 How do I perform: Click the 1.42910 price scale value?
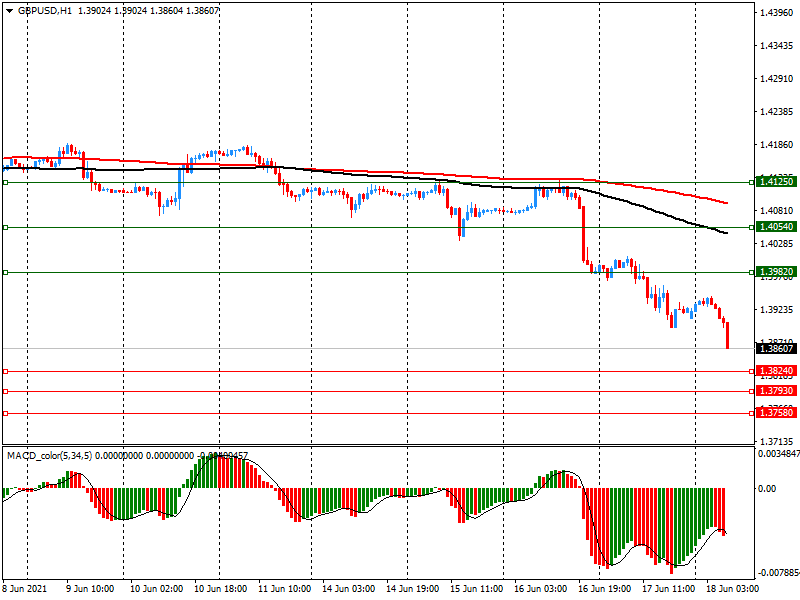point(777,79)
